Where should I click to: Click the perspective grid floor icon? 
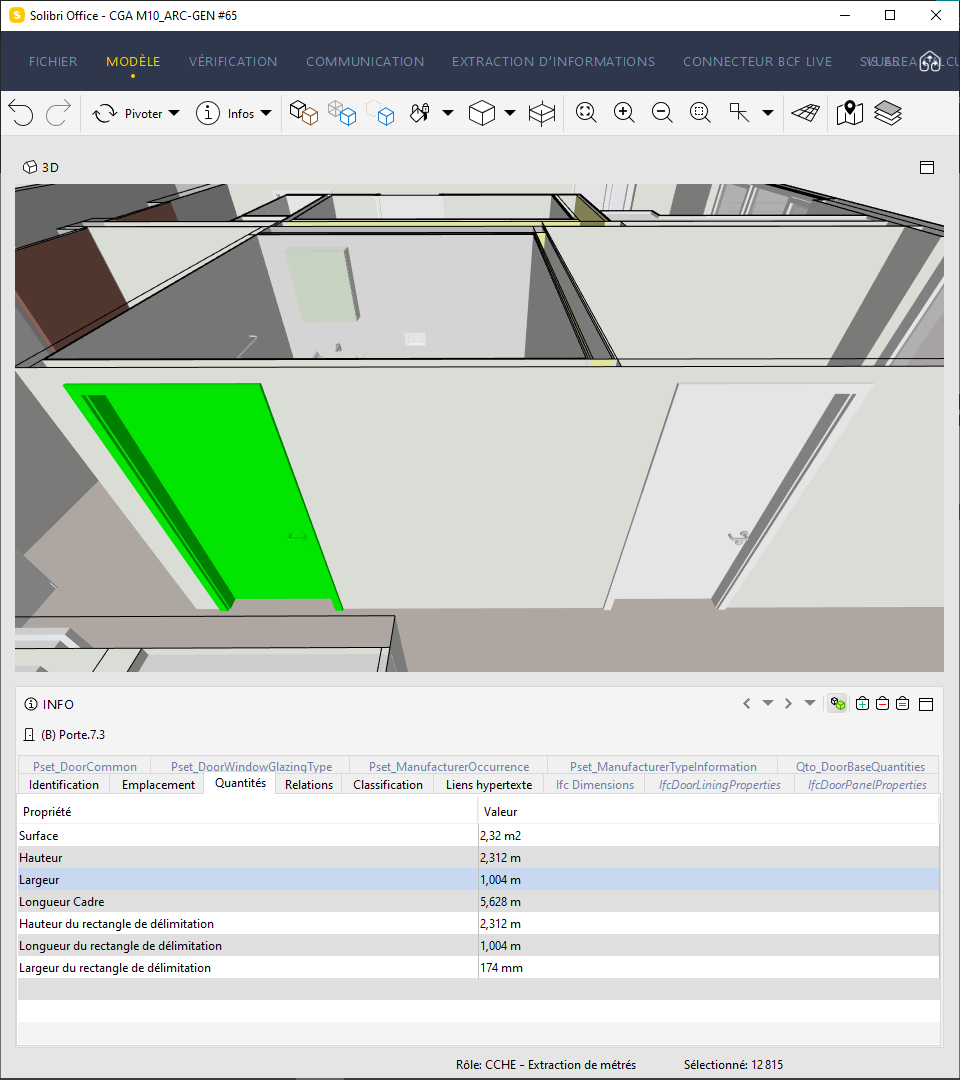(805, 112)
